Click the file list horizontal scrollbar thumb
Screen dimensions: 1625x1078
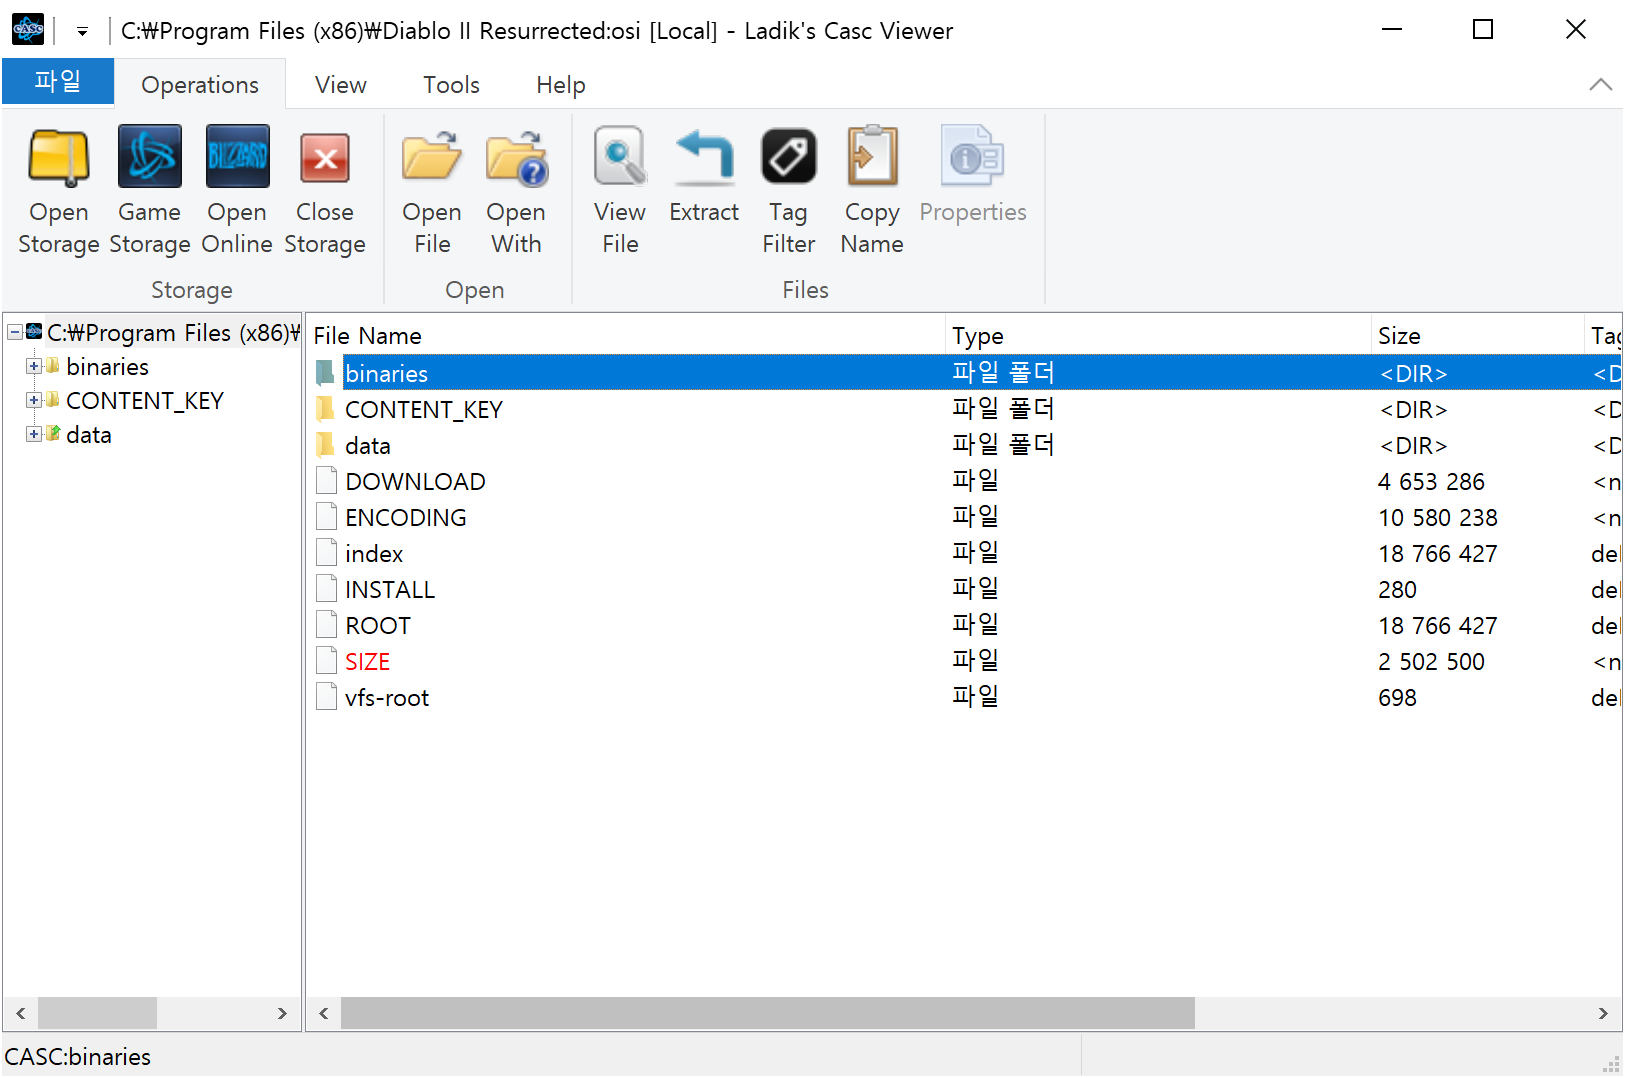point(768,1013)
